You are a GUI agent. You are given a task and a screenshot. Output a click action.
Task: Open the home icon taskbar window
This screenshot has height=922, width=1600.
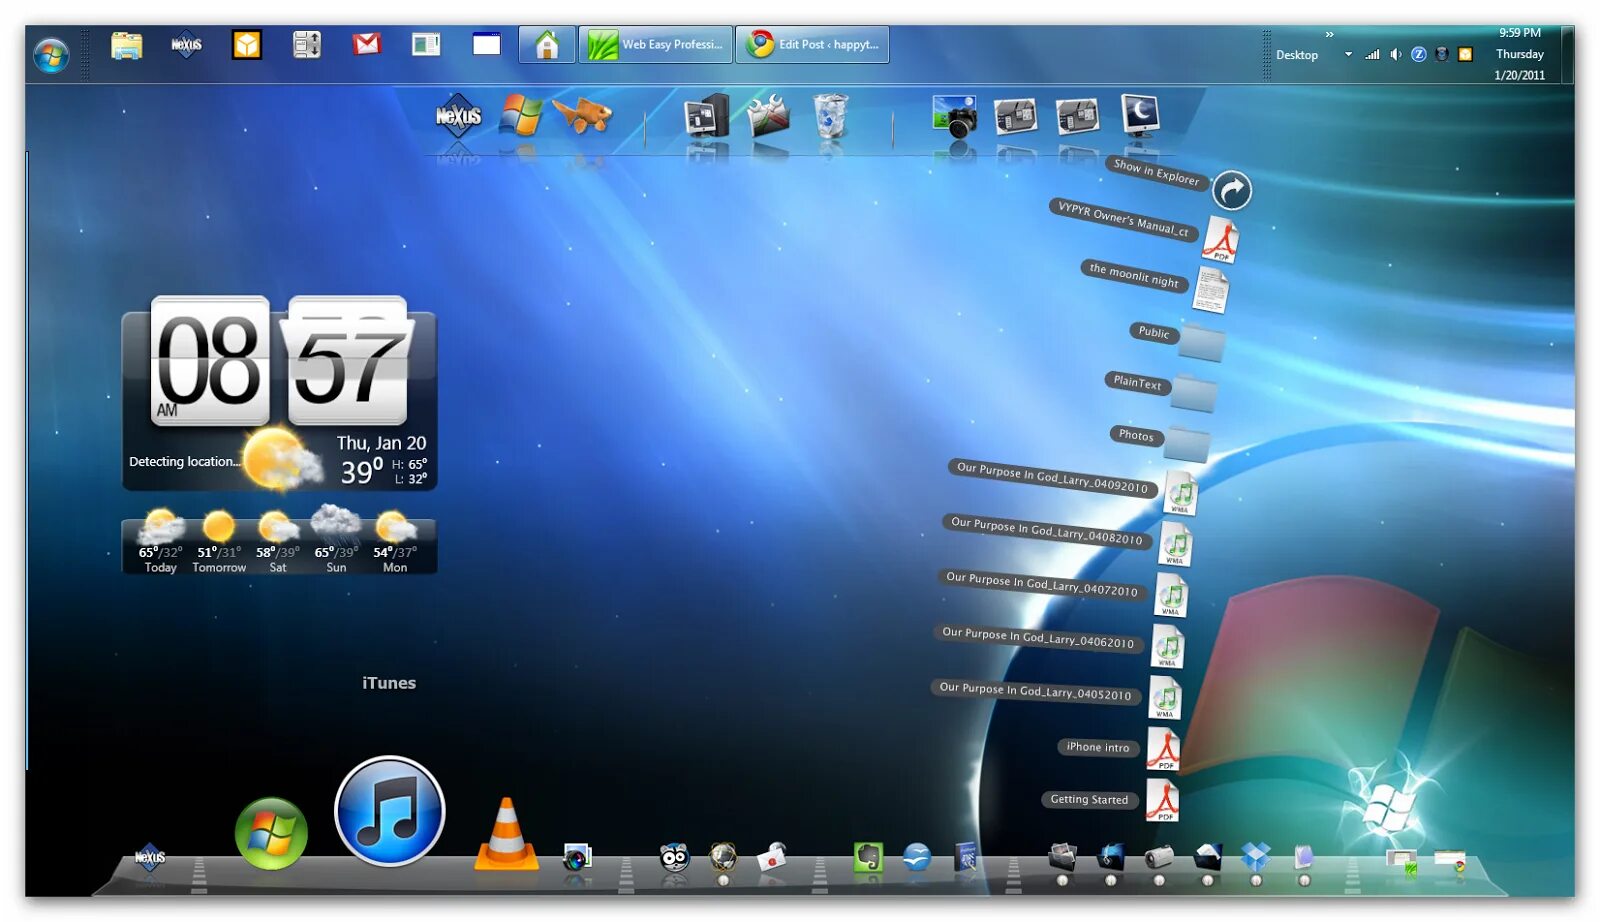[x=546, y=45]
